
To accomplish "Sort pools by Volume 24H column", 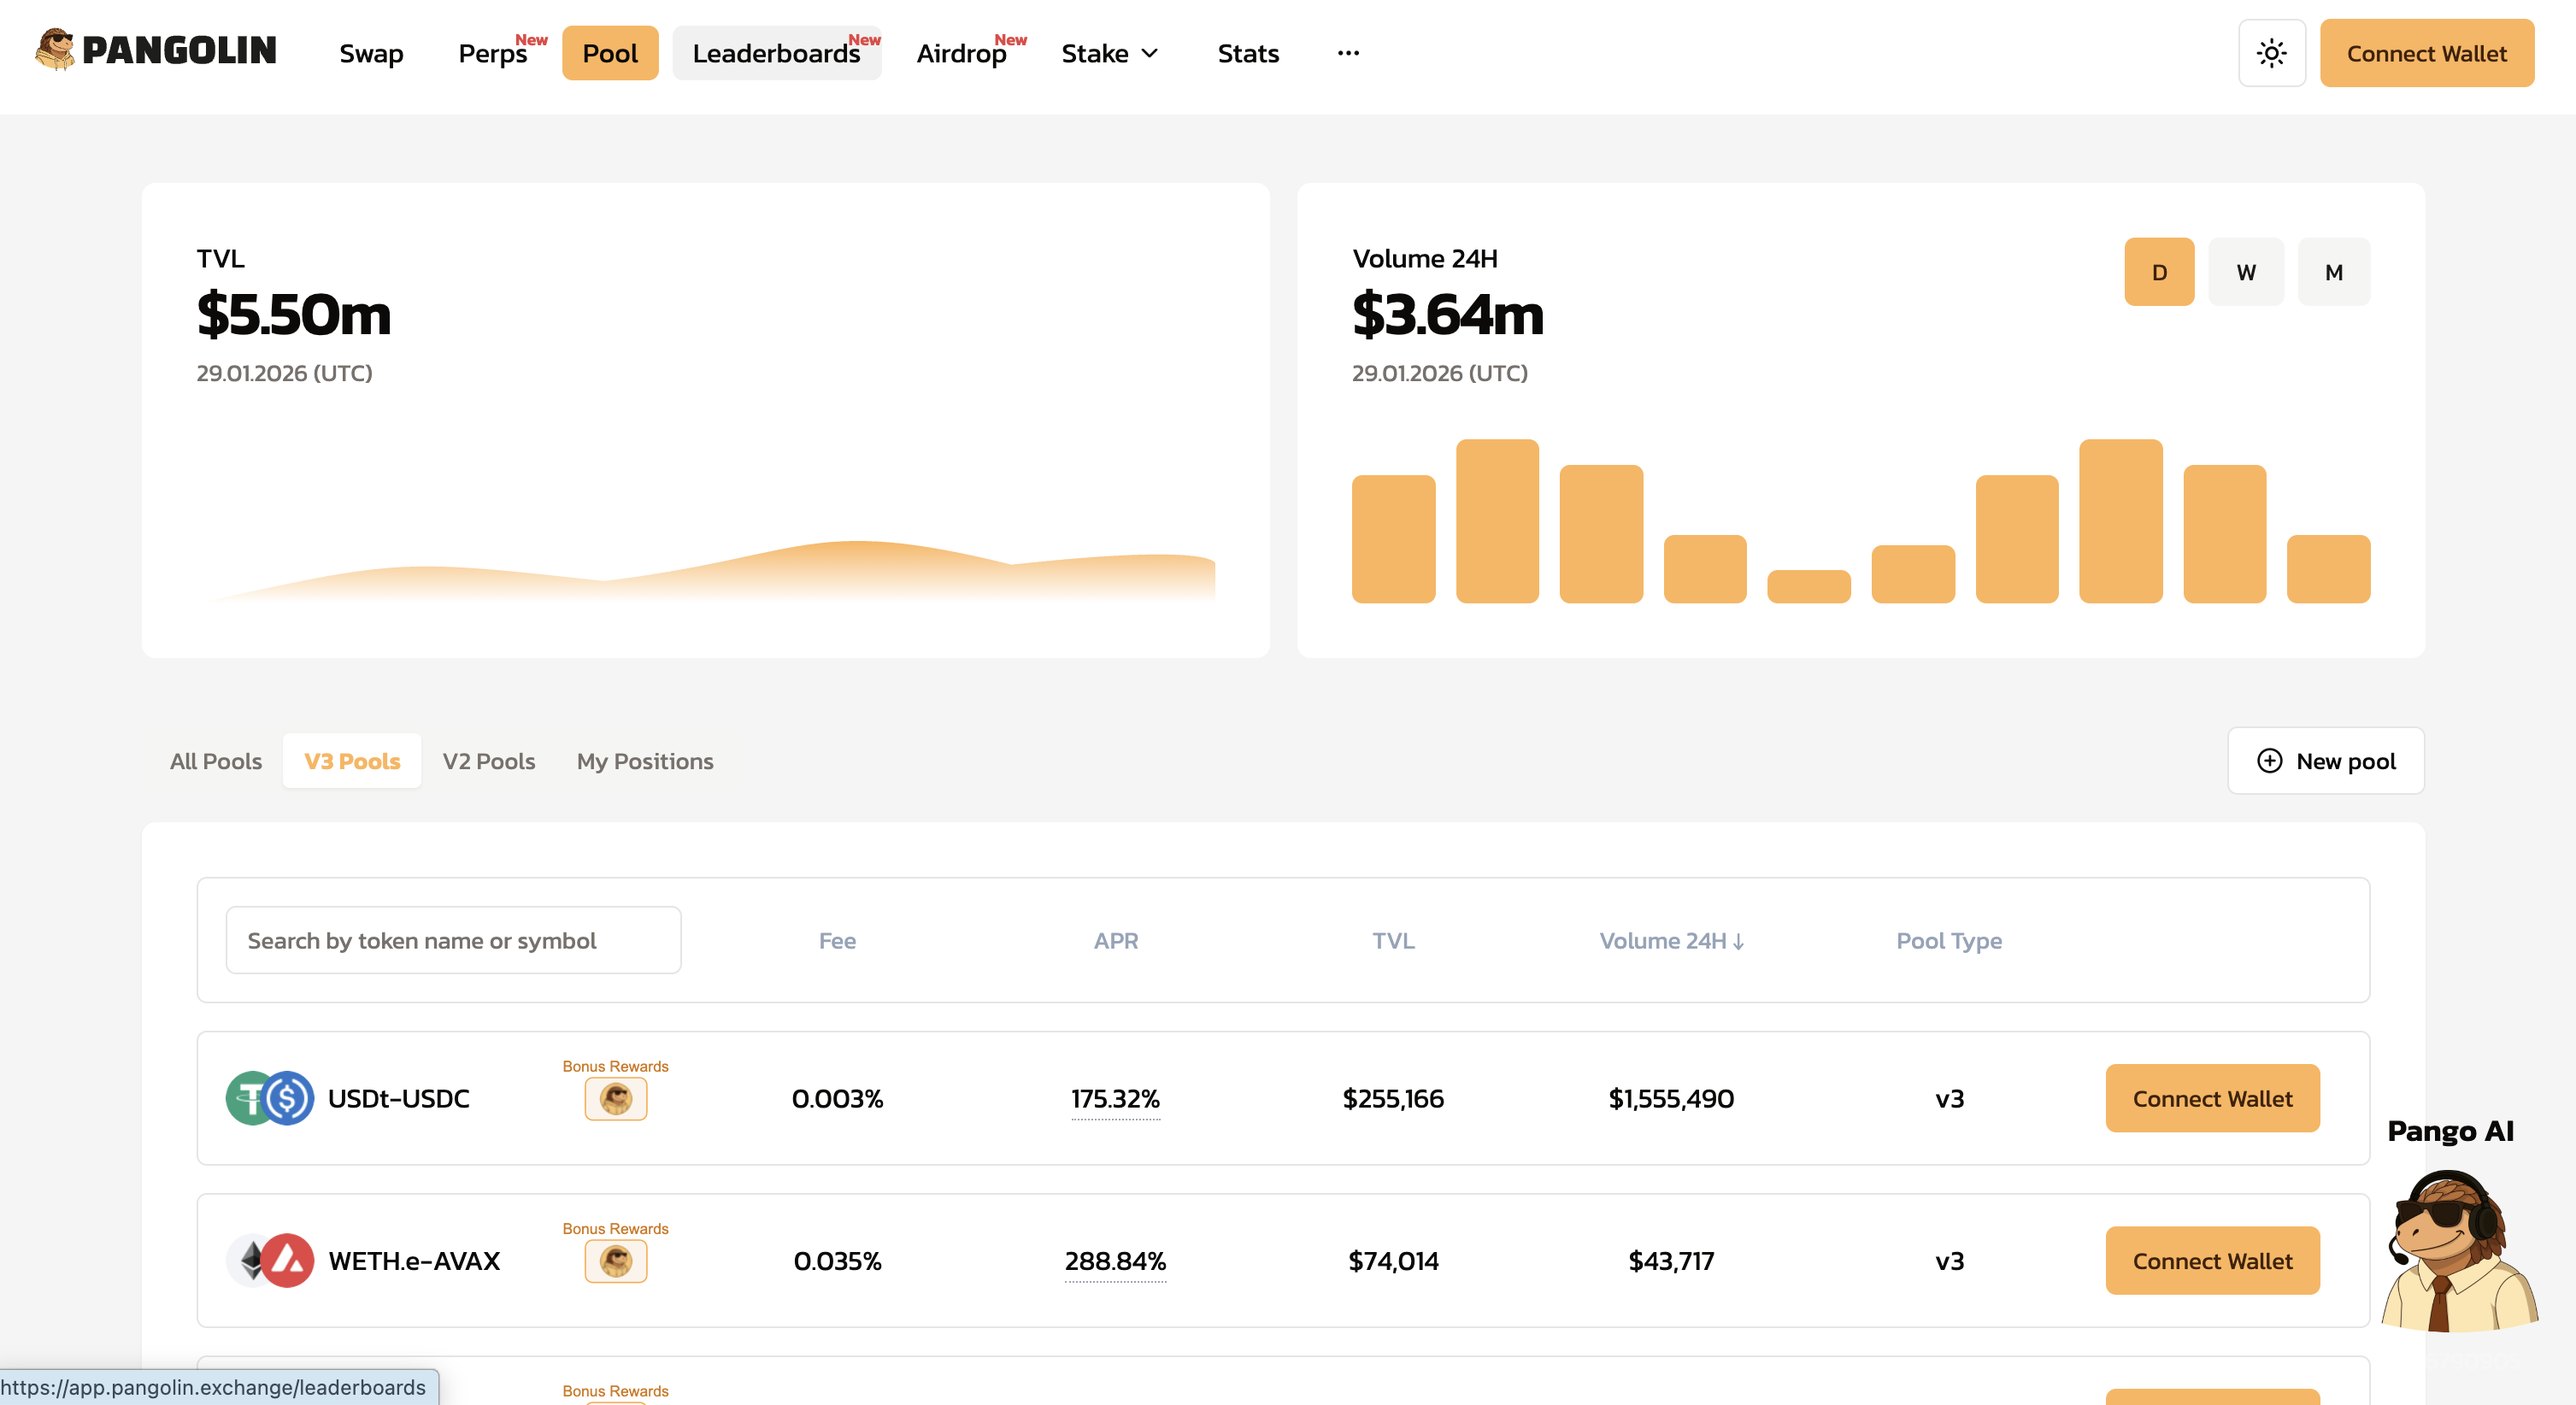I will point(1670,940).
